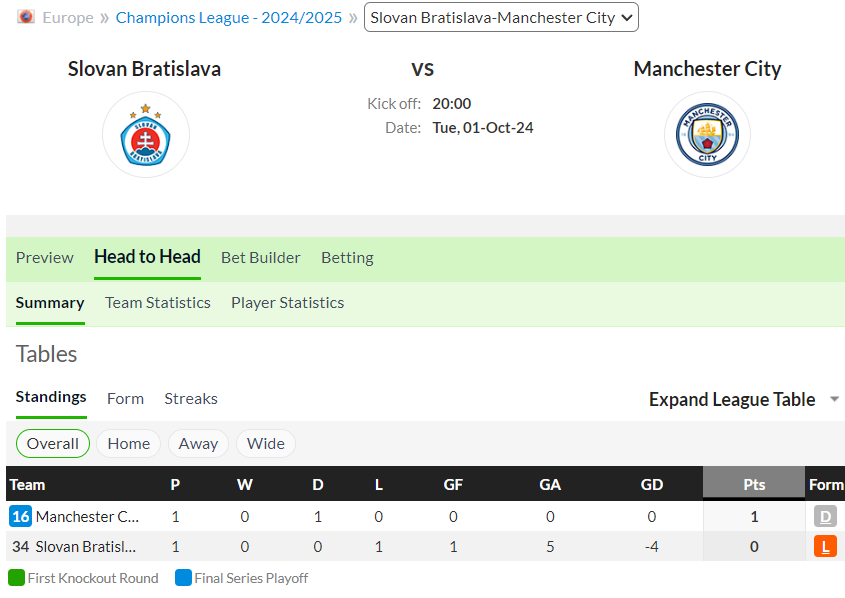The height and width of the screenshot is (598, 845).
Task: Click the blue Final Series Playoff legend square
Action: (x=183, y=578)
